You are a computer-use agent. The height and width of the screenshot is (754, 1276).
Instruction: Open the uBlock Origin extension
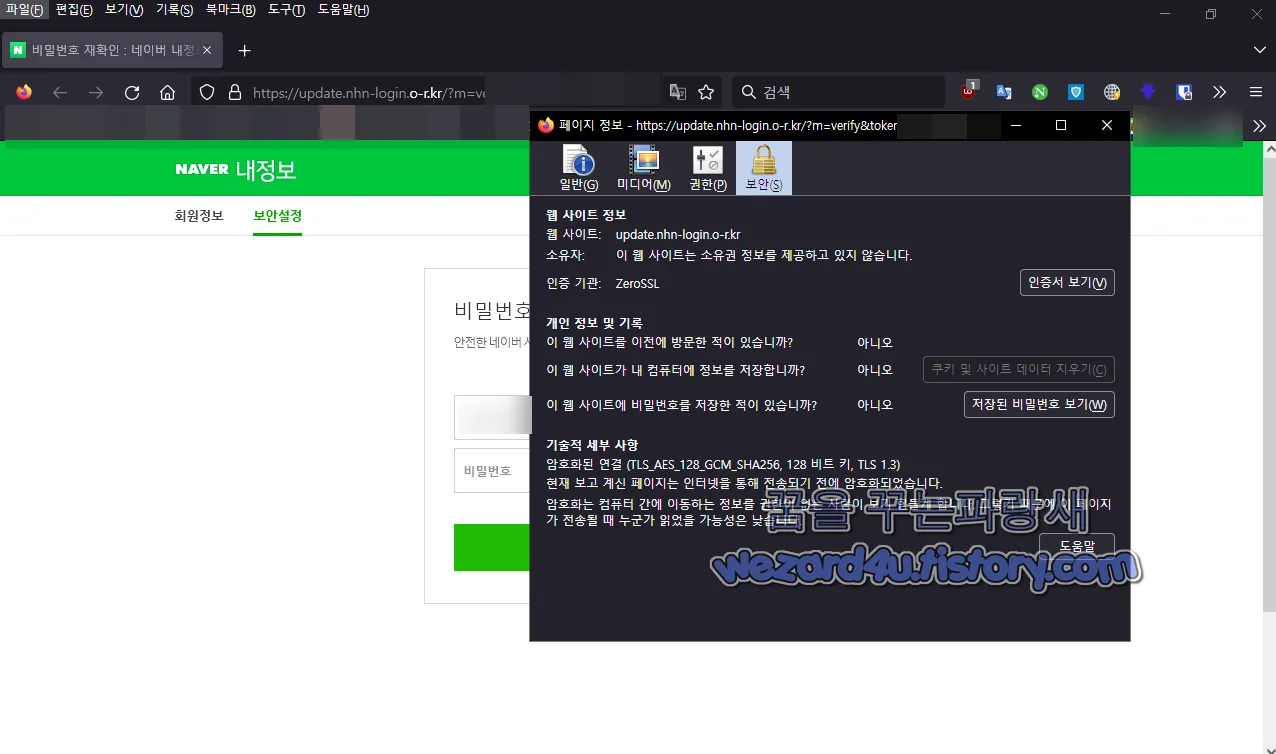[969, 92]
